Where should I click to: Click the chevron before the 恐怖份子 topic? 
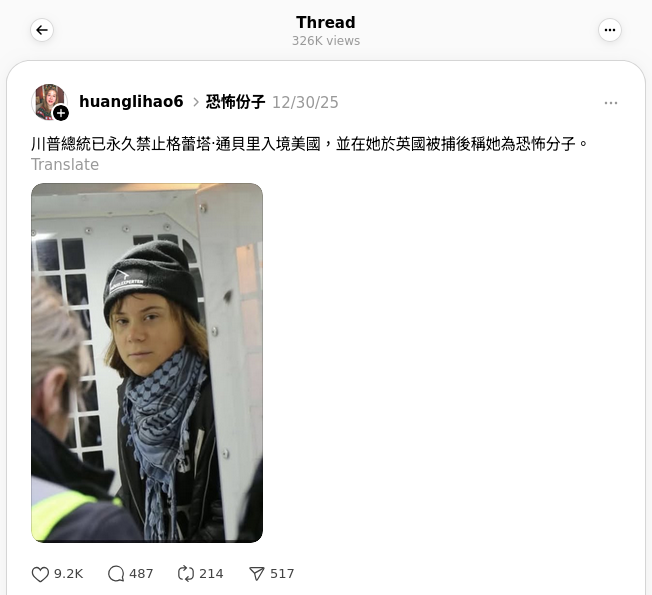[x=195, y=102]
